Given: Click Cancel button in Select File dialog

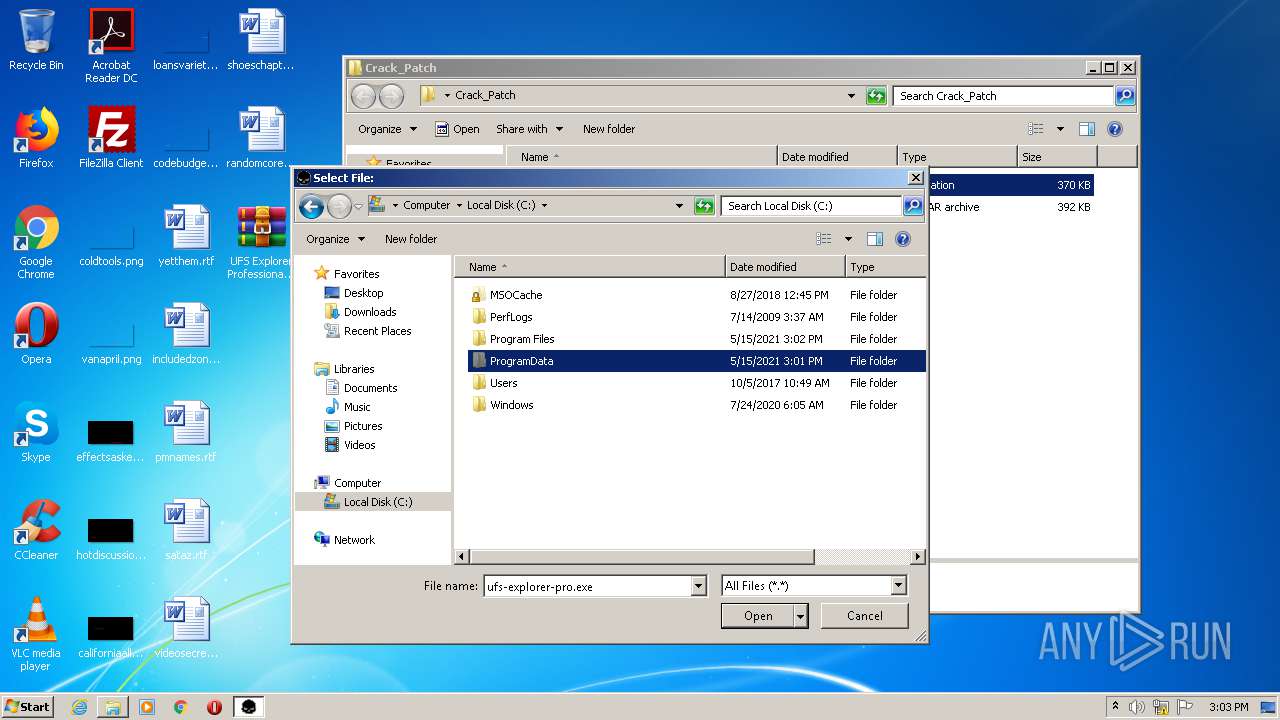Looking at the screenshot, I should pyautogui.click(x=864, y=616).
